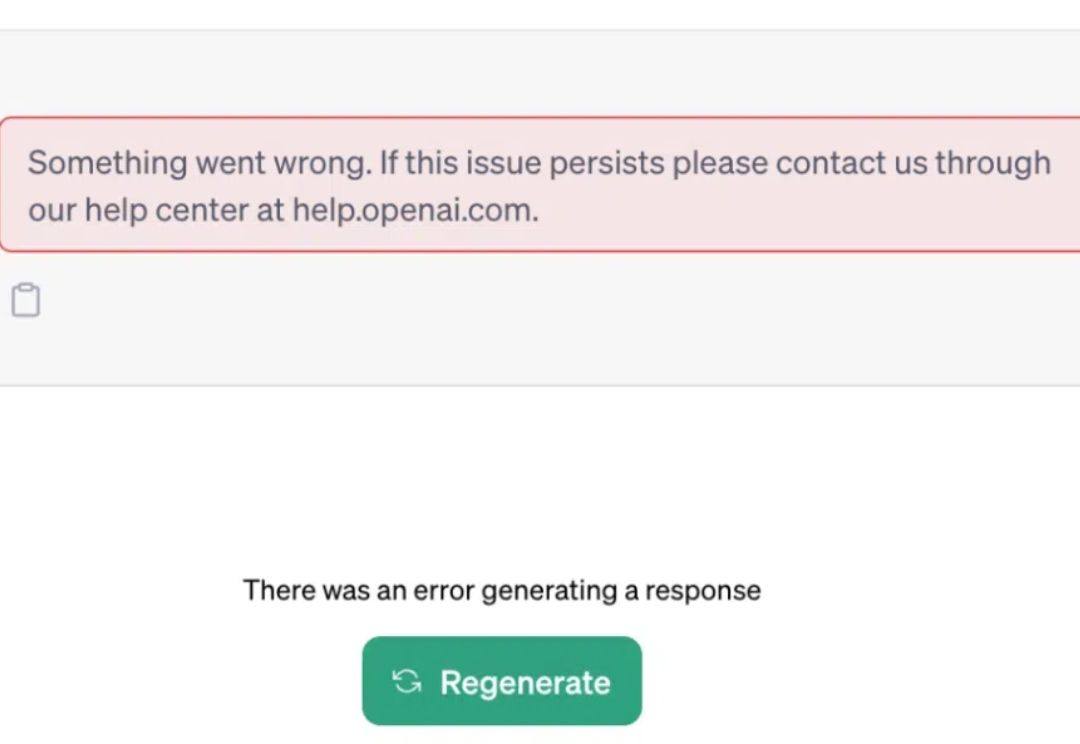
Task: Click the word 'through' ending the first line
Action: 993,164
